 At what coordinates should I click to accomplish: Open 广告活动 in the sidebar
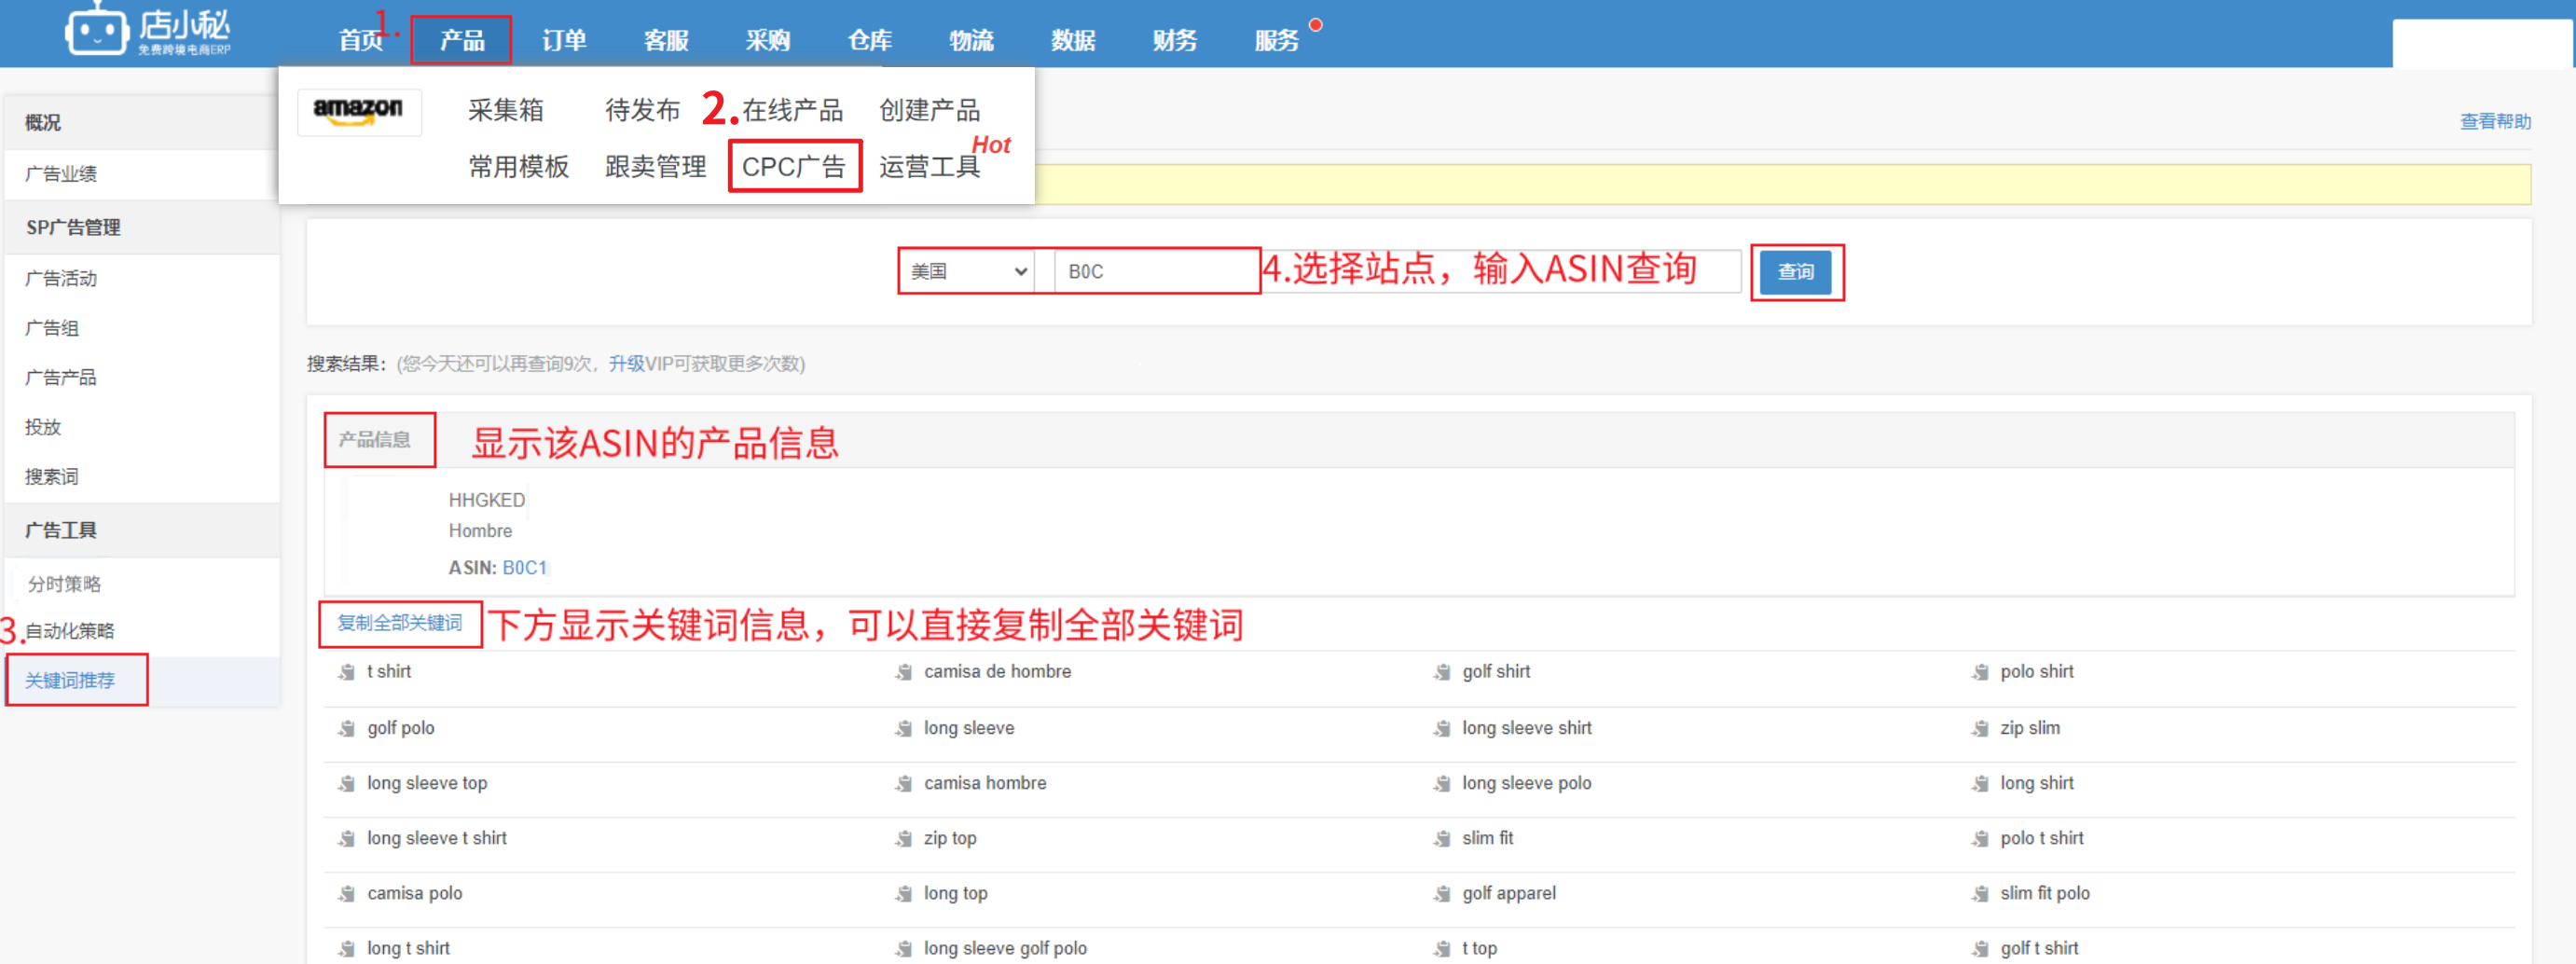click(x=61, y=278)
